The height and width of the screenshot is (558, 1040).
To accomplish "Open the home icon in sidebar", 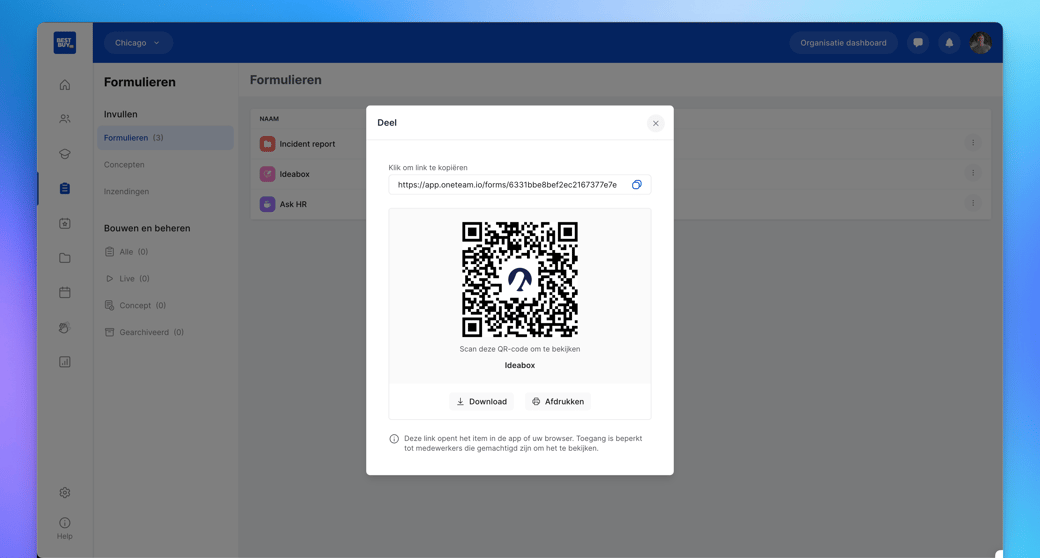I will 64,85.
